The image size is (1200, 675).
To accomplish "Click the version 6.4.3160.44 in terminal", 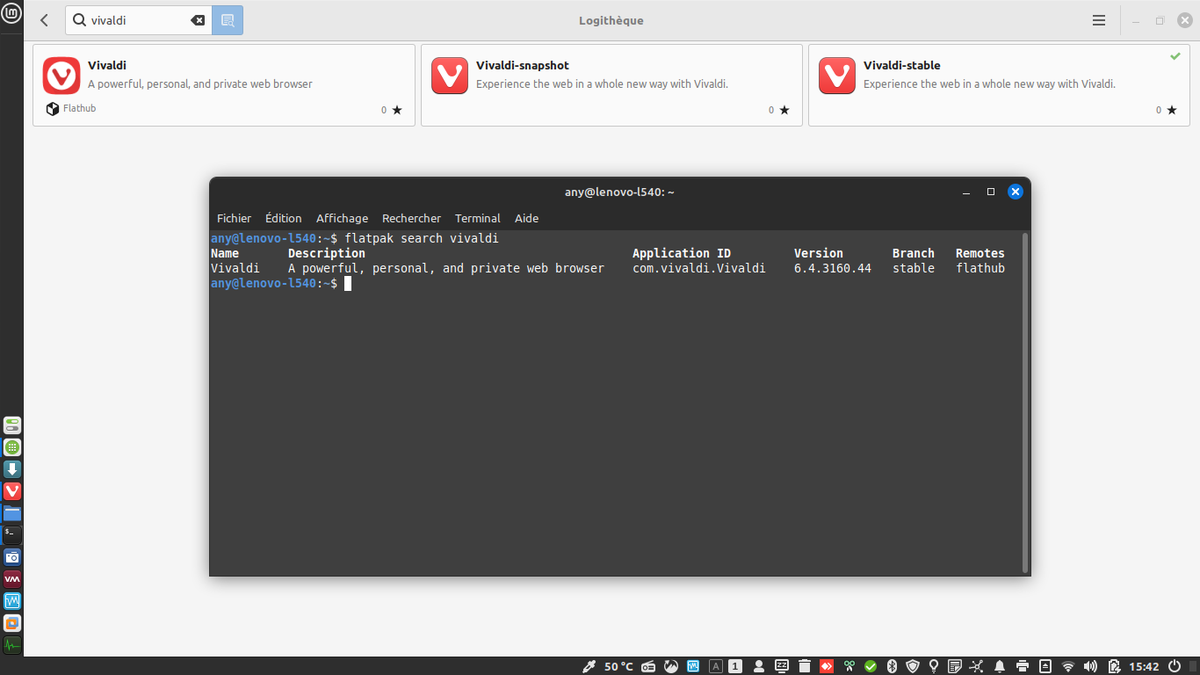I will click(x=833, y=268).
